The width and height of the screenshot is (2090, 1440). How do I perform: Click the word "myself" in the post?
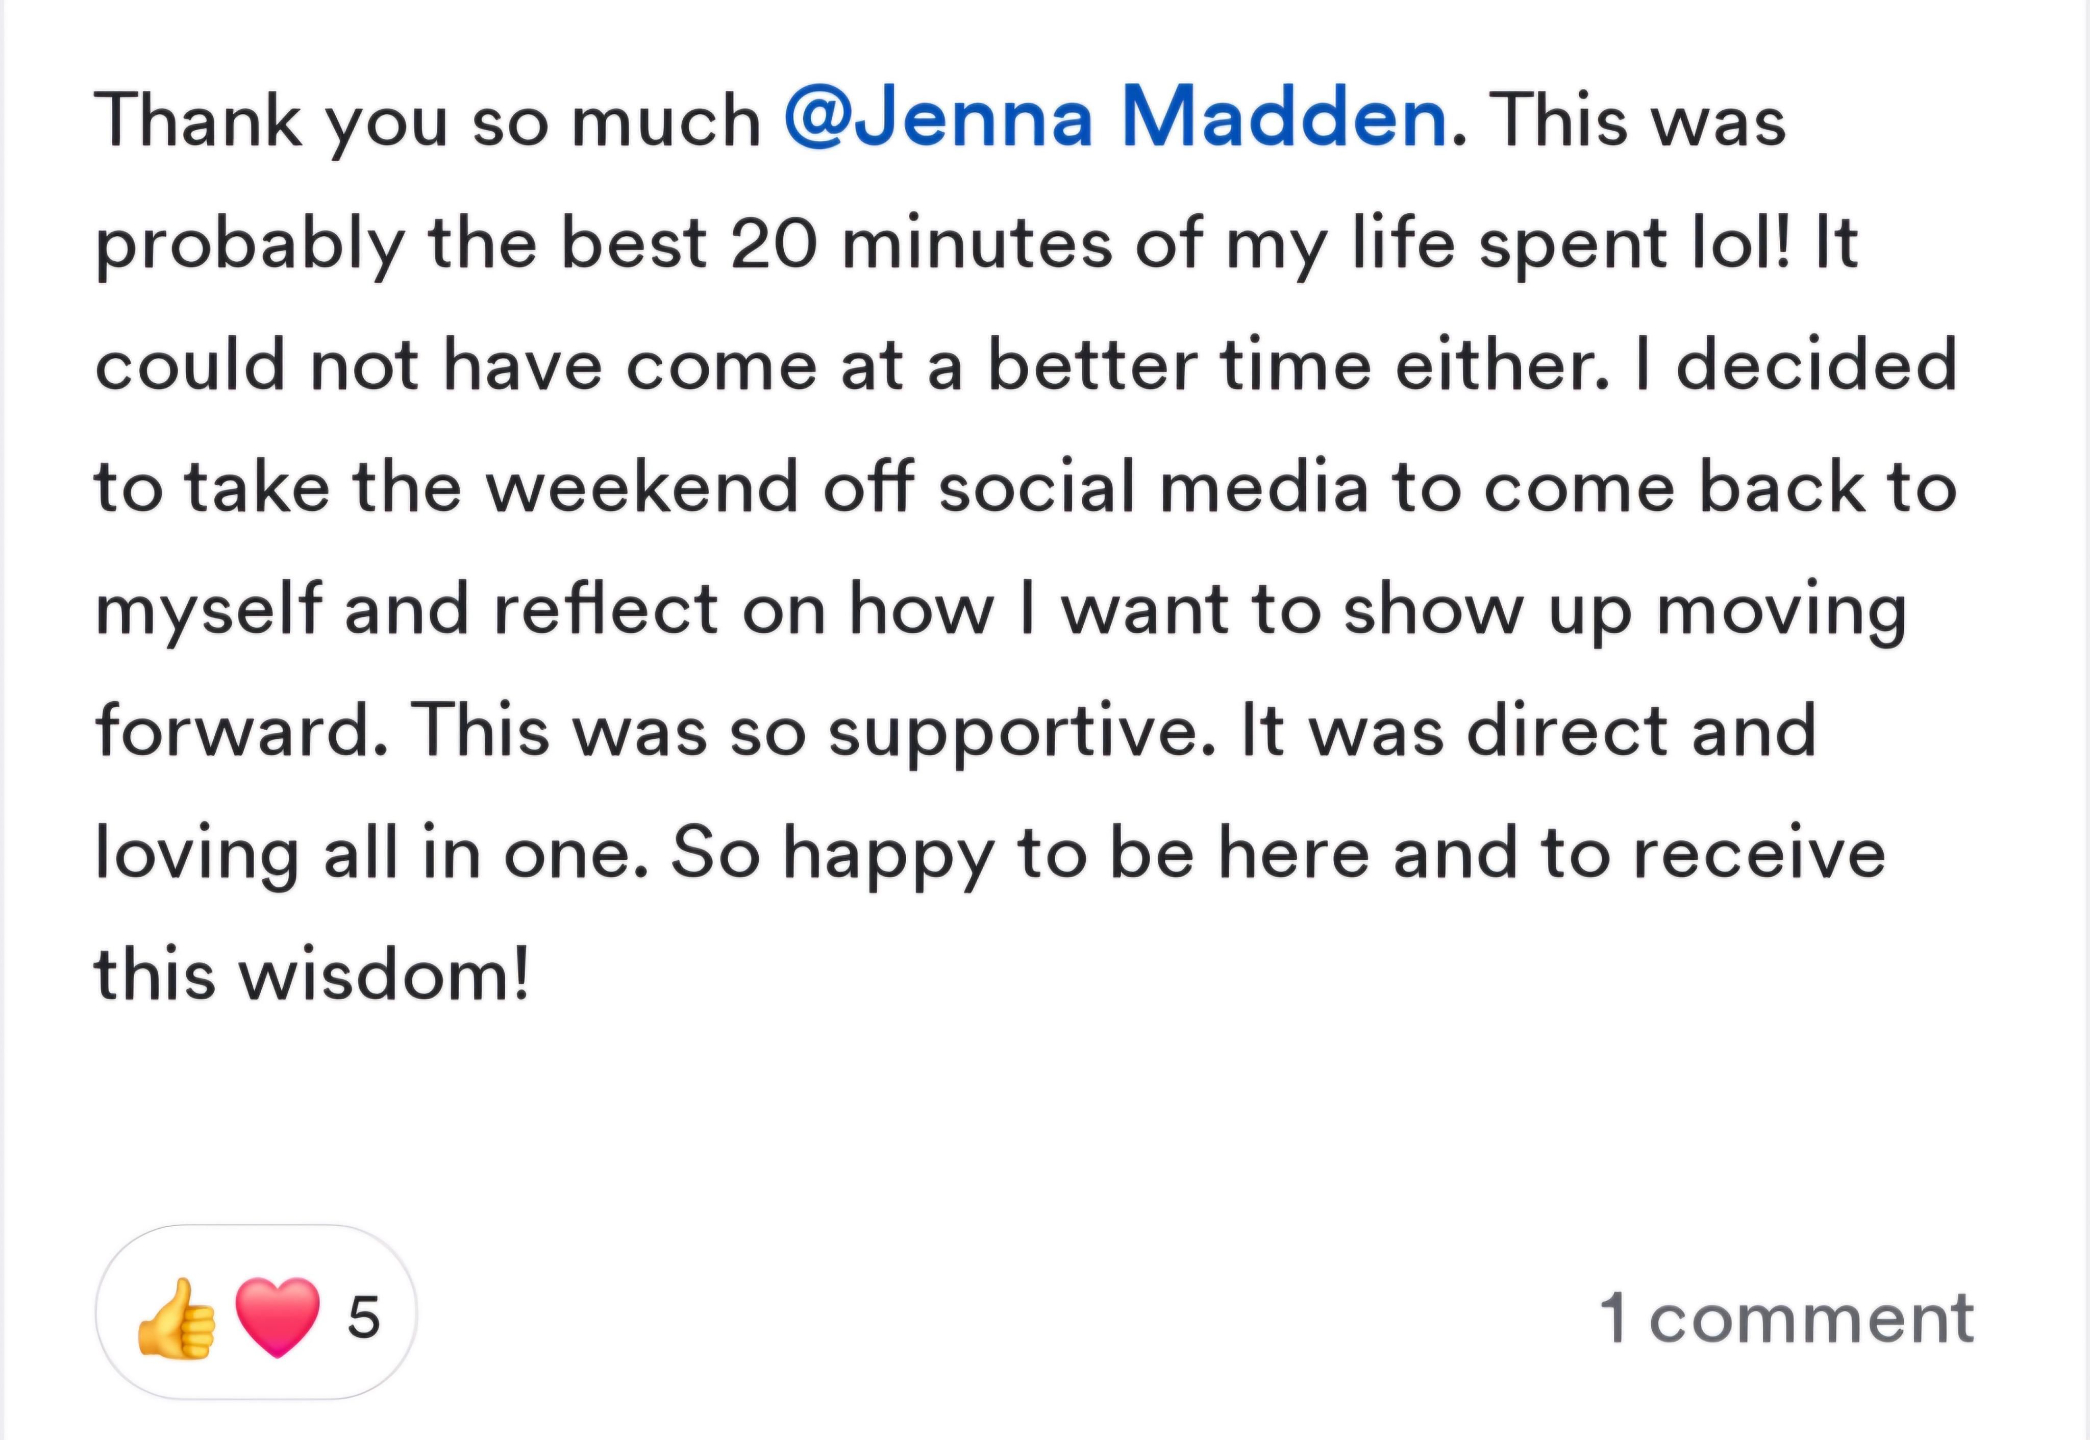click(x=209, y=609)
